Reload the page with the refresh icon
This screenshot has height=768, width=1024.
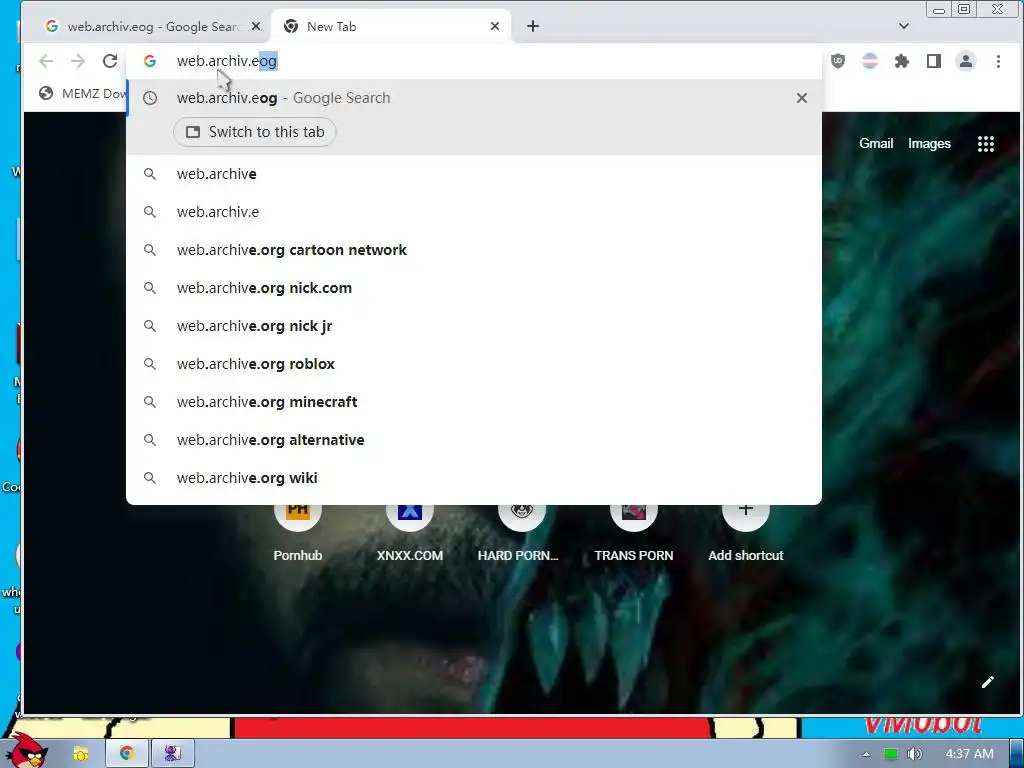tap(110, 61)
